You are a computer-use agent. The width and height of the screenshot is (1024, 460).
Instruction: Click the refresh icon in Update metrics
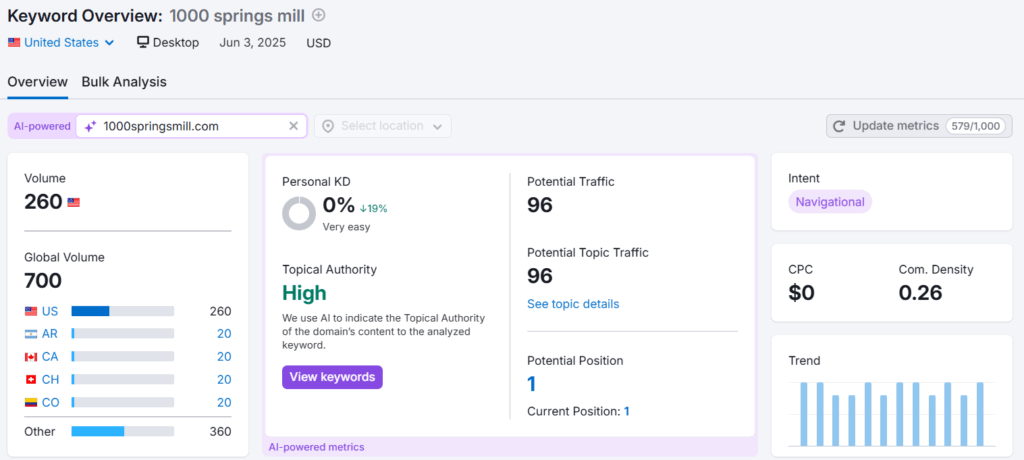[x=839, y=126]
